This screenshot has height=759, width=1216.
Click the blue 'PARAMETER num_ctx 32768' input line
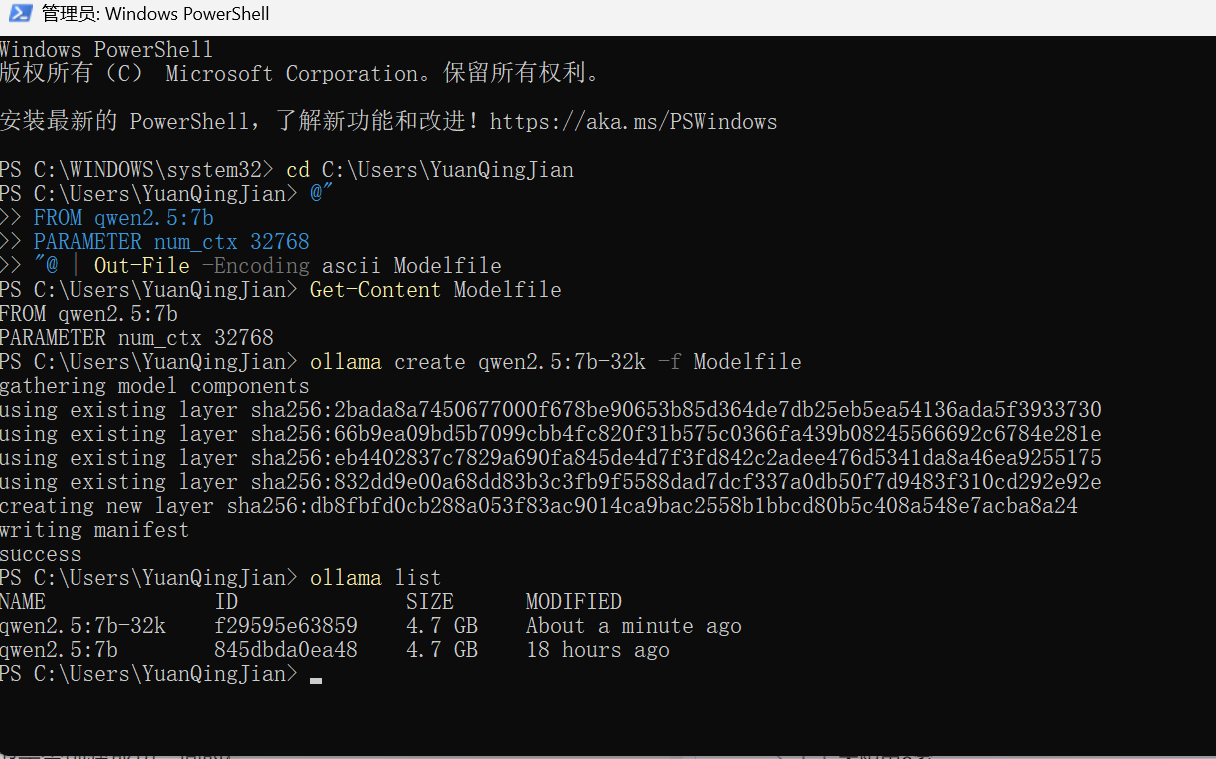(172, 242)
